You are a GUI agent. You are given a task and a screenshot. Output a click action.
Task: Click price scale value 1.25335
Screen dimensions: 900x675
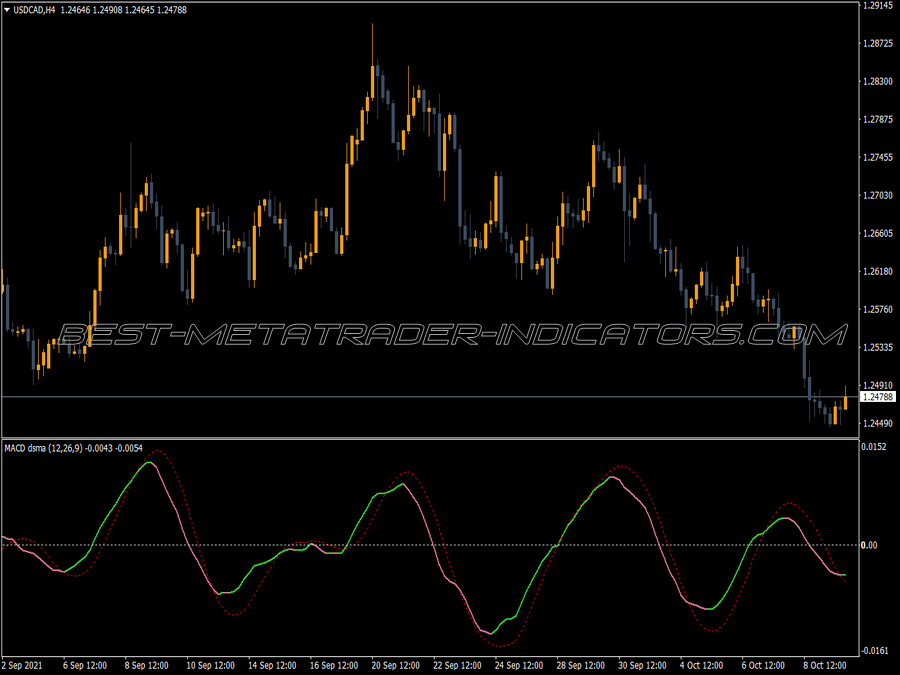(878, 347)
